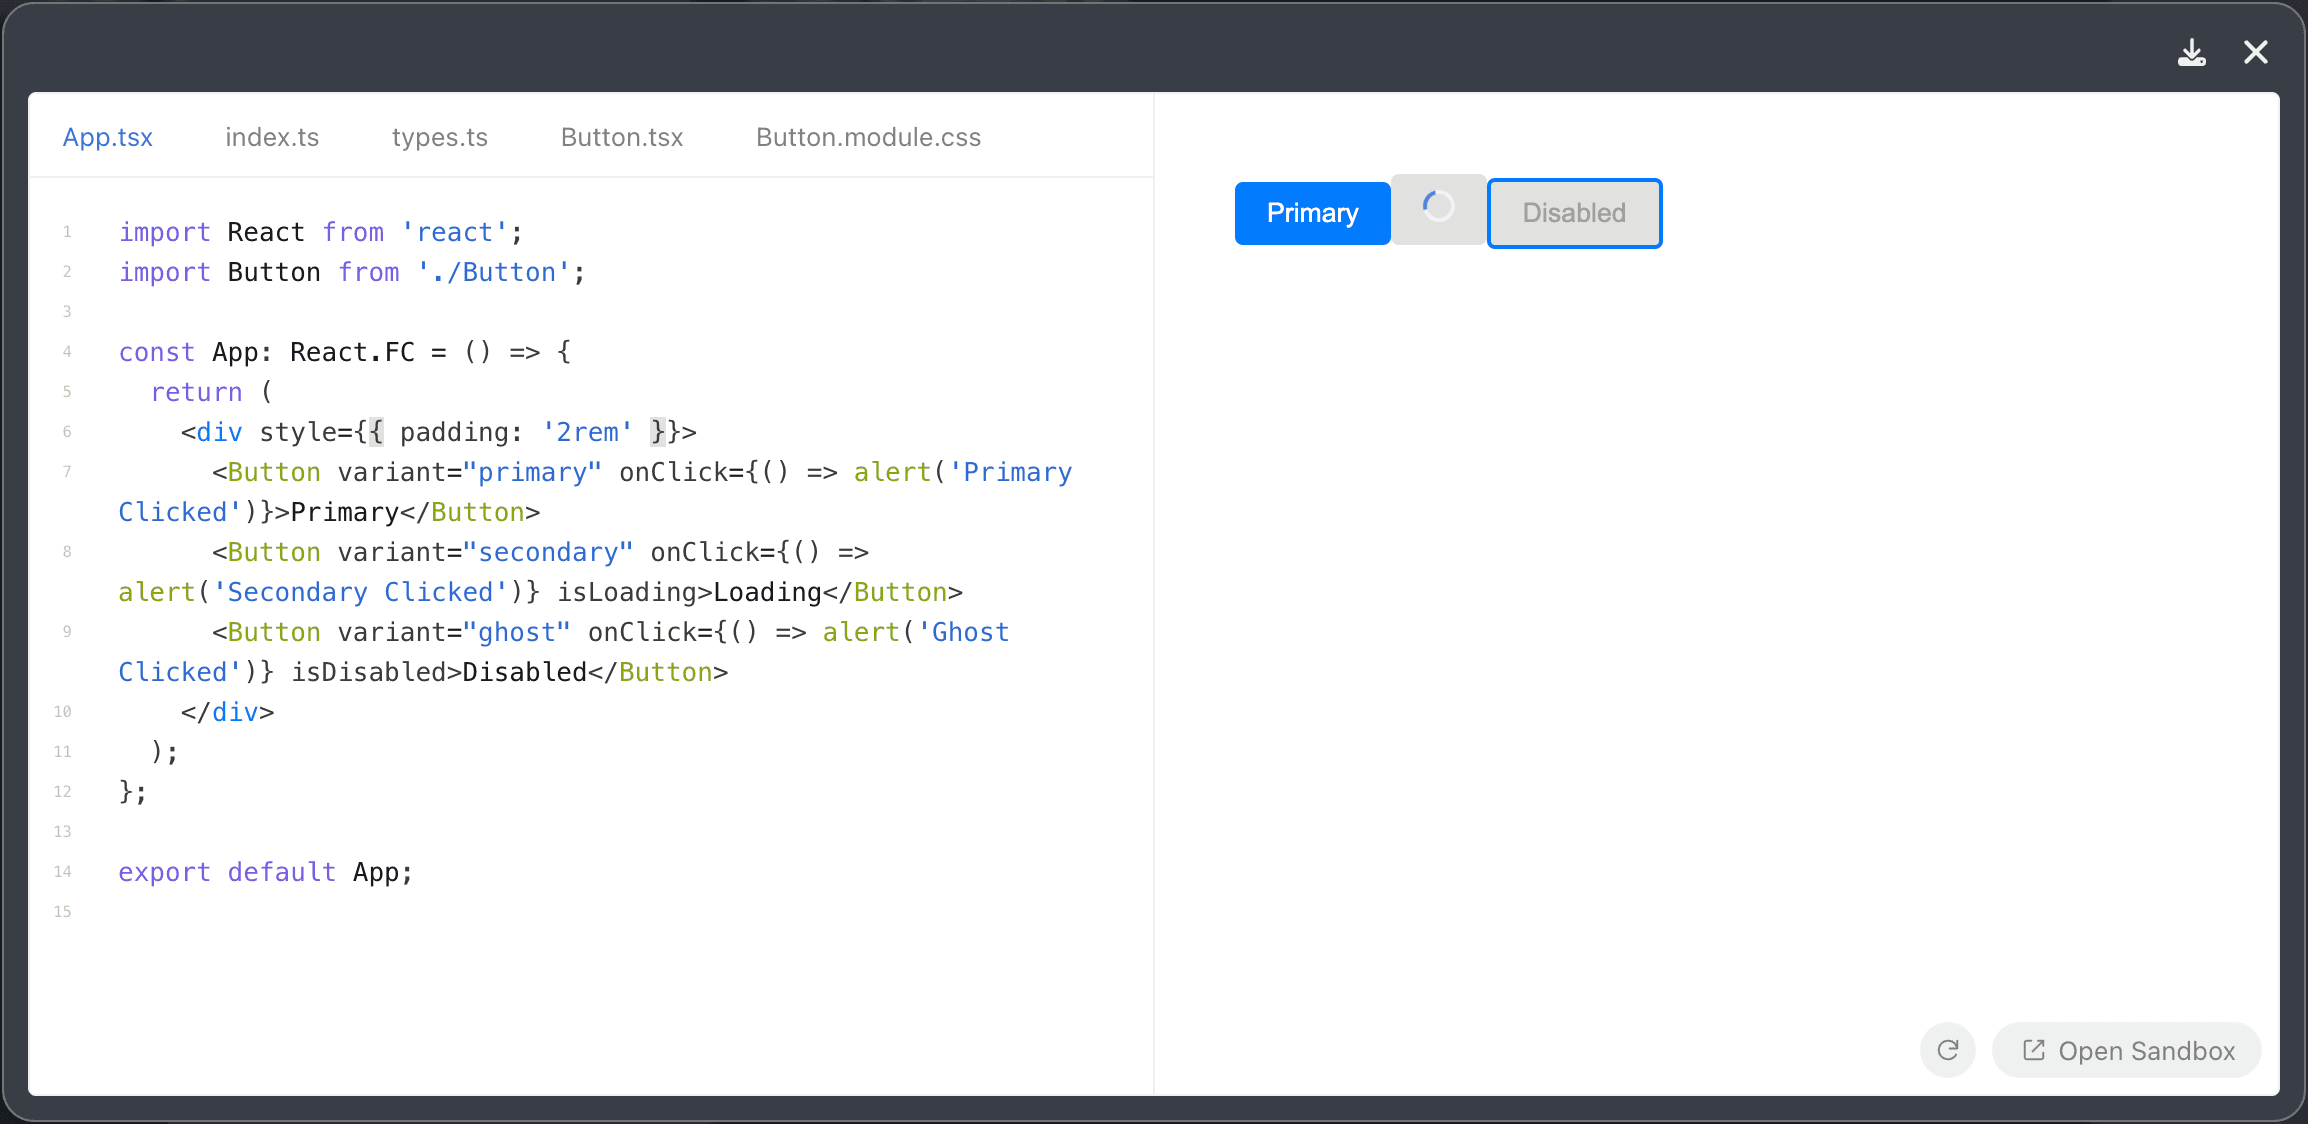Click the Disabled button in the preview

pyautogui.click(x=1573, y=212)
